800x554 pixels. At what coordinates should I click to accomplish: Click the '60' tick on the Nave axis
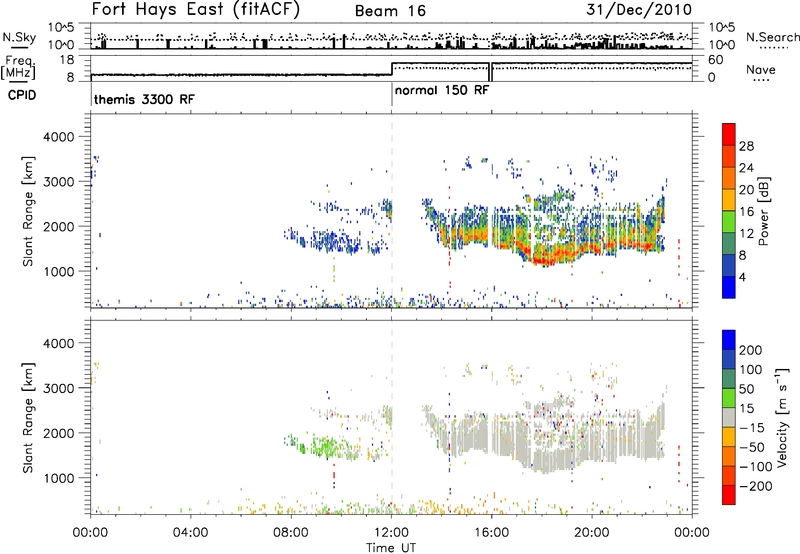(715, 60)
